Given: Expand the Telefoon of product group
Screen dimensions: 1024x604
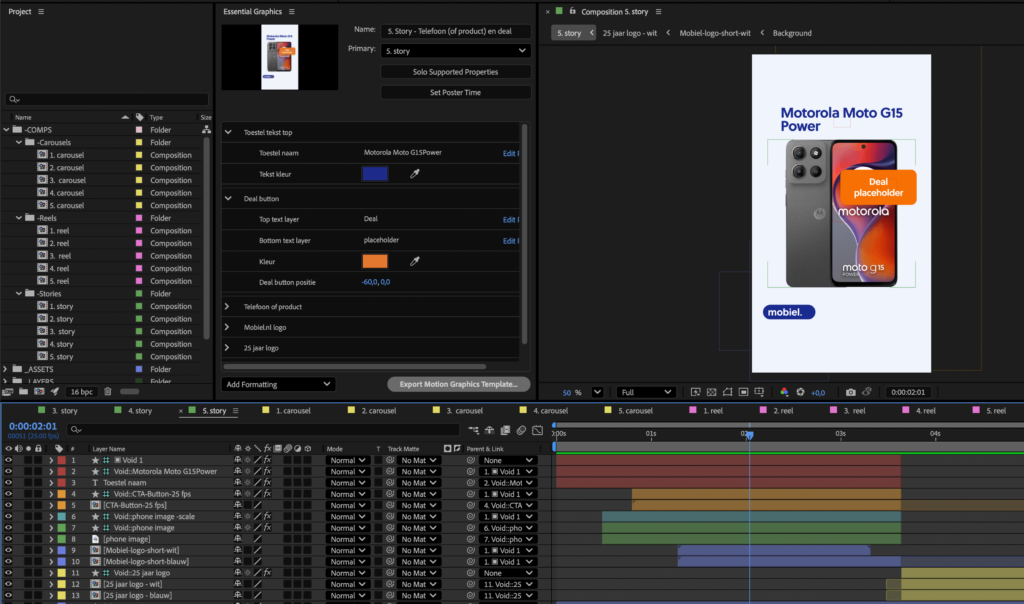Looking at the screenshot, I should coord(228,307).
